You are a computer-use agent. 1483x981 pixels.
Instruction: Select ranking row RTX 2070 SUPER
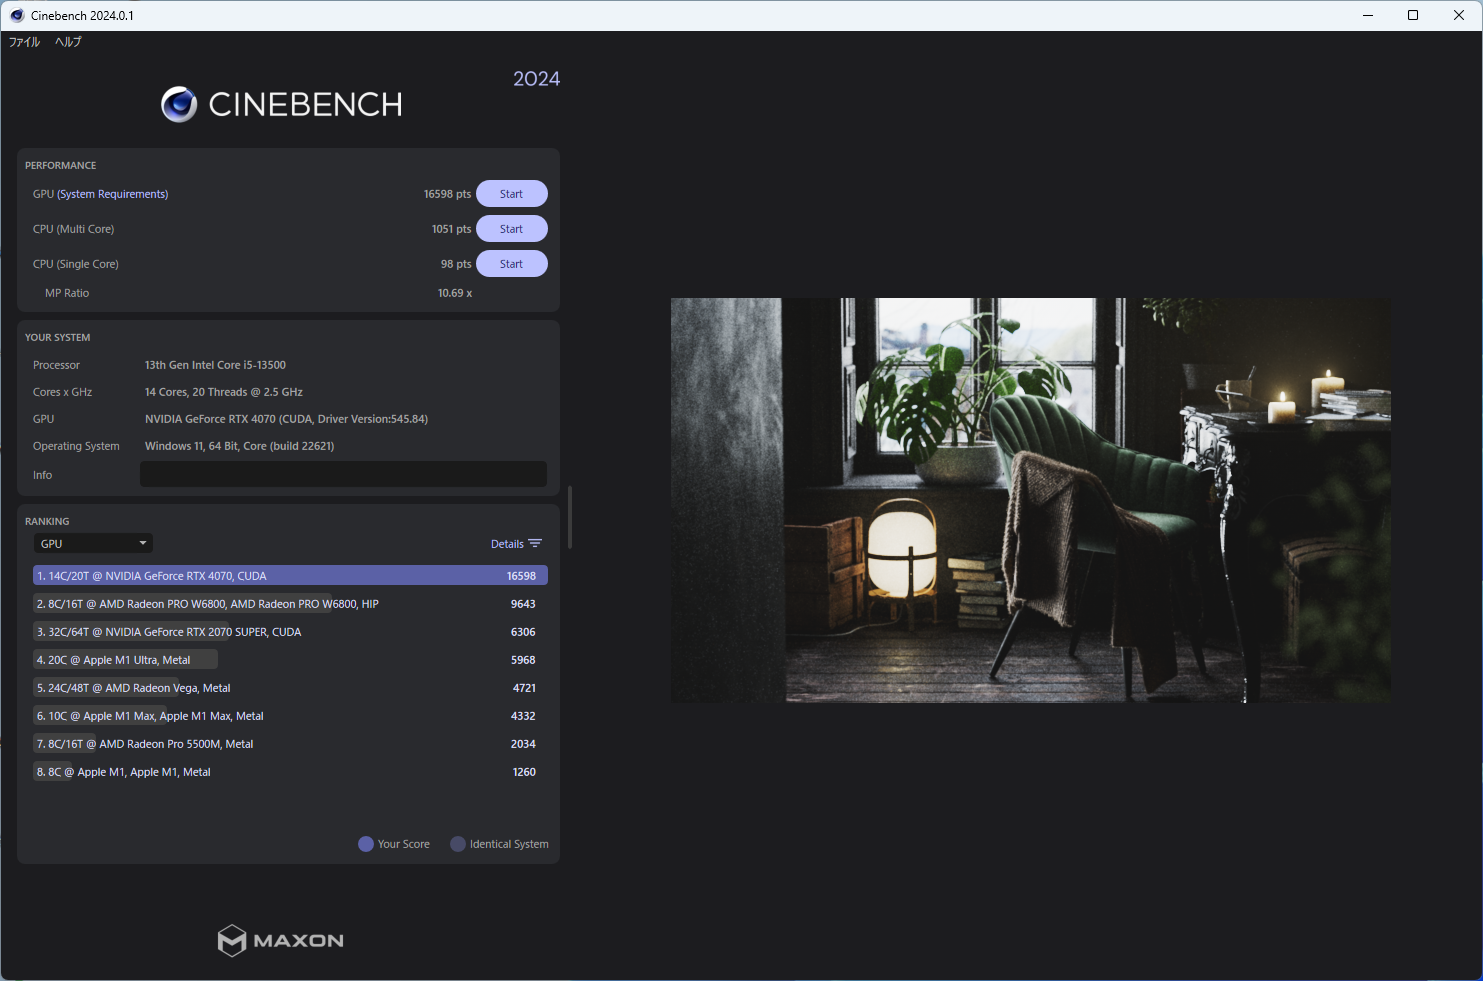pyautogui.click(x=290, y=632)
